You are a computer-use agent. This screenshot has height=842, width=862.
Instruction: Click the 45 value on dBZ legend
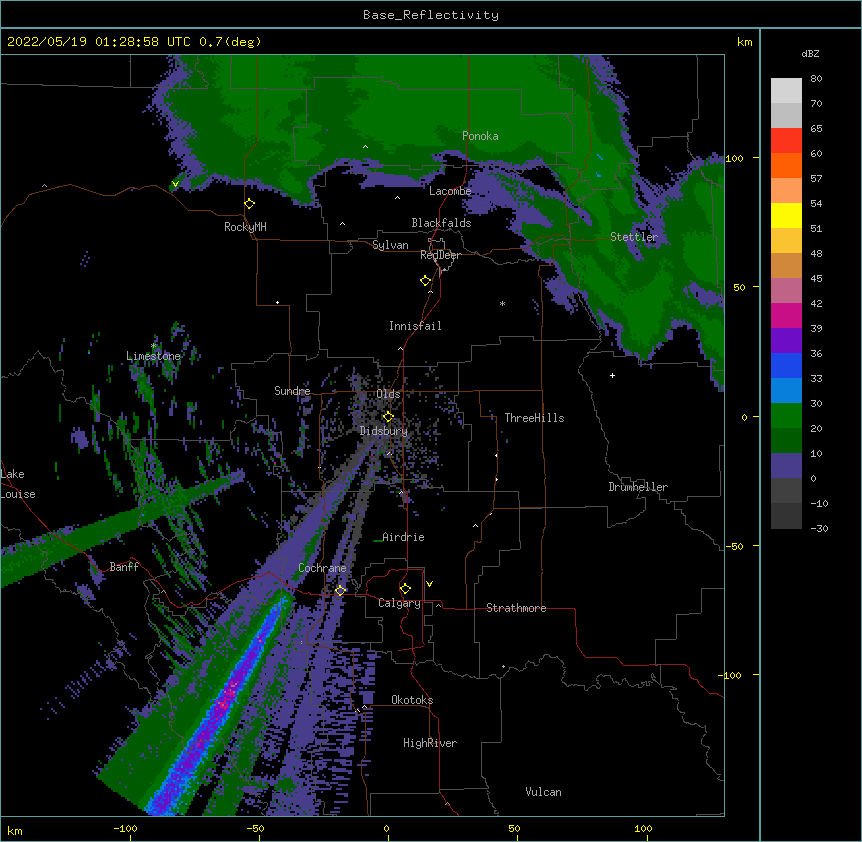816,279
